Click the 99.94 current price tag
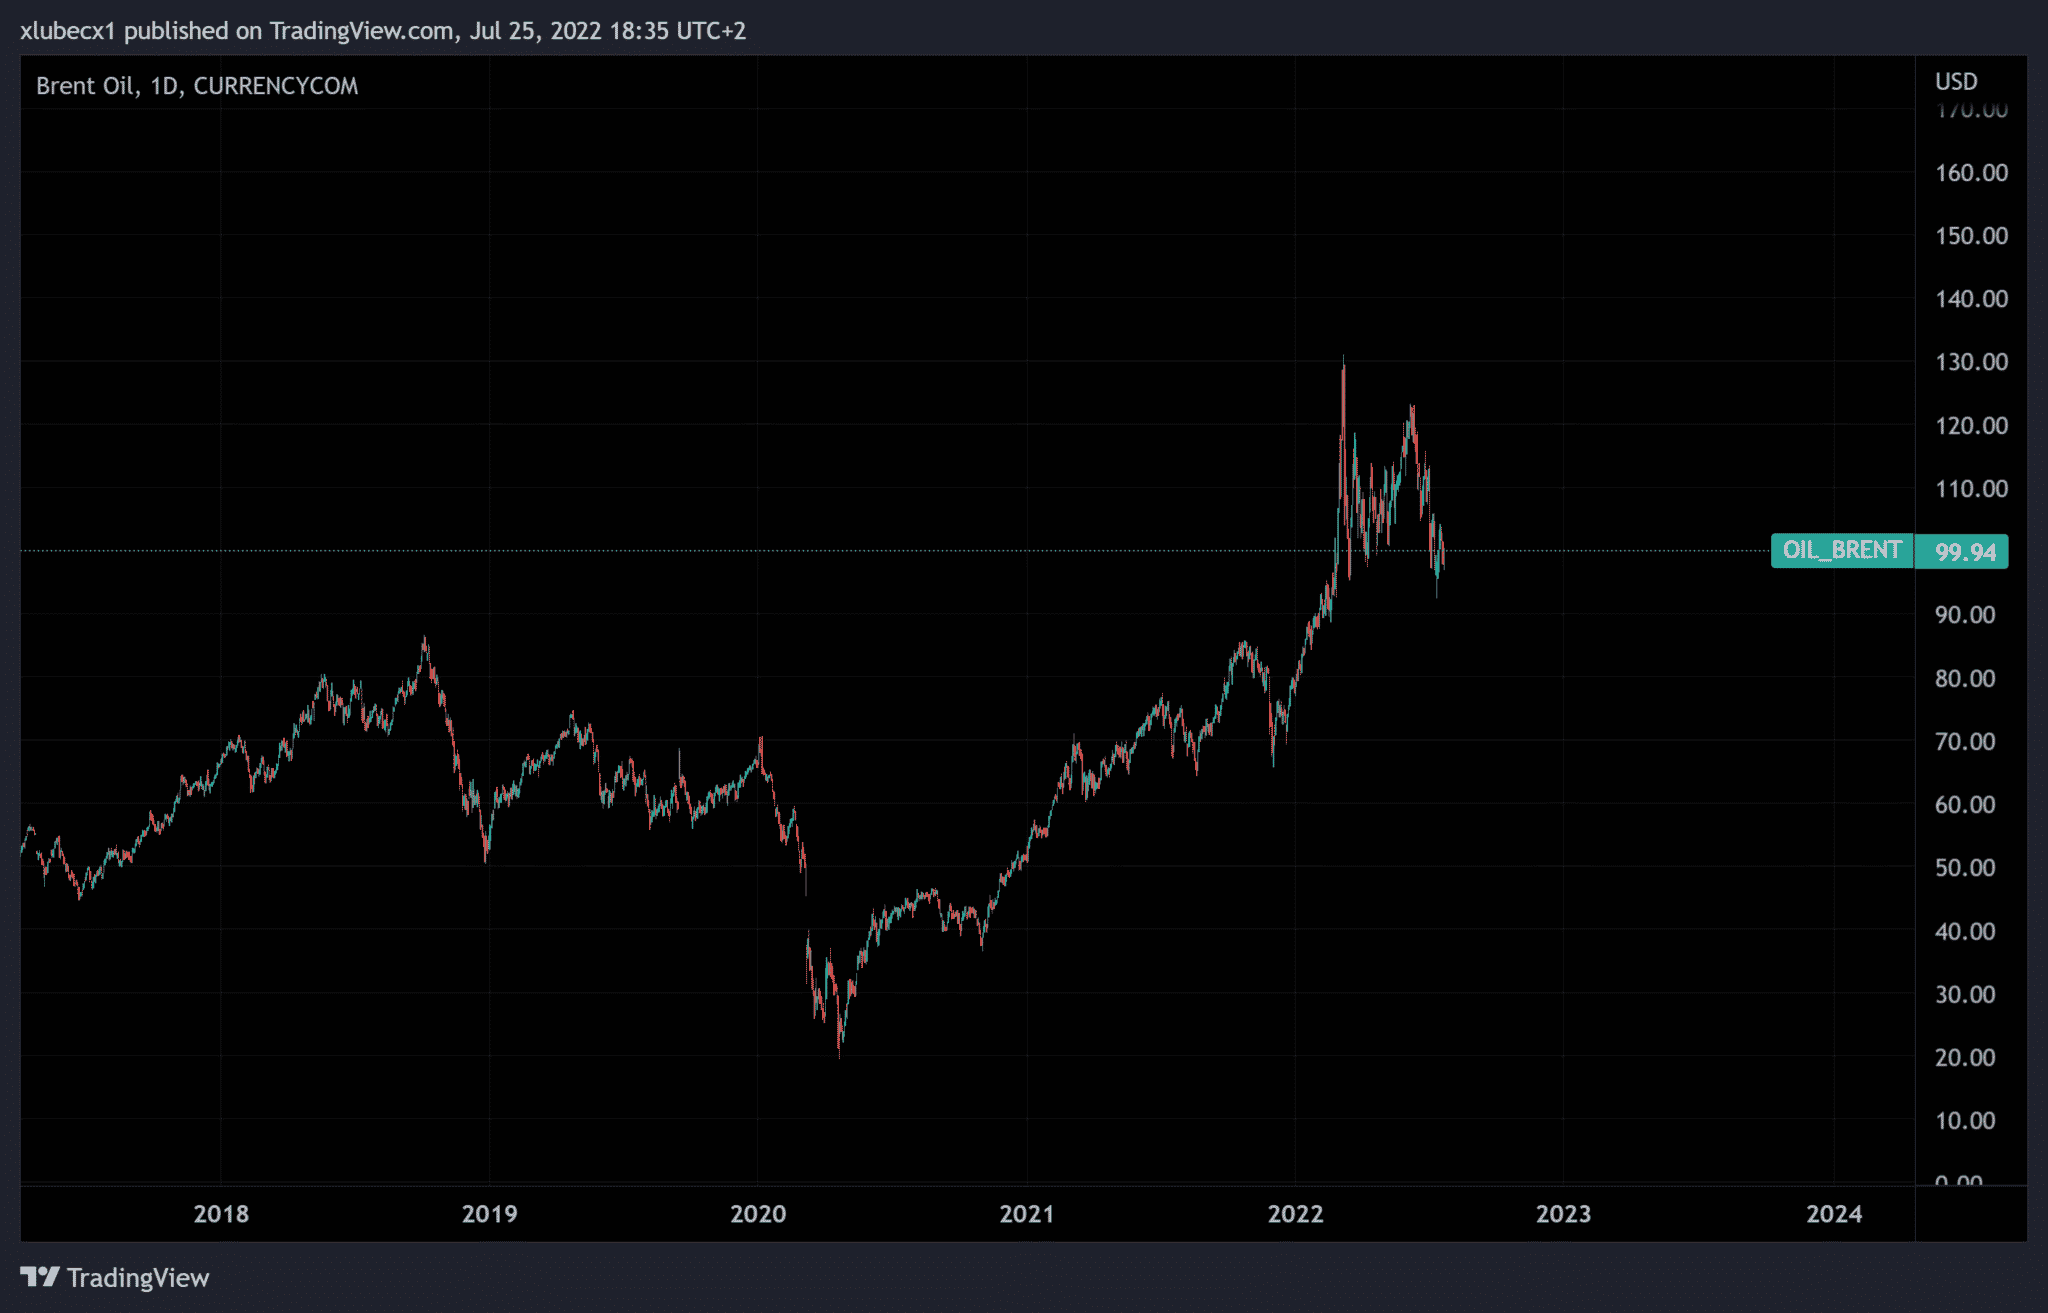This screenshot has width=2048, height=1313. click(x=1964, y=552)
